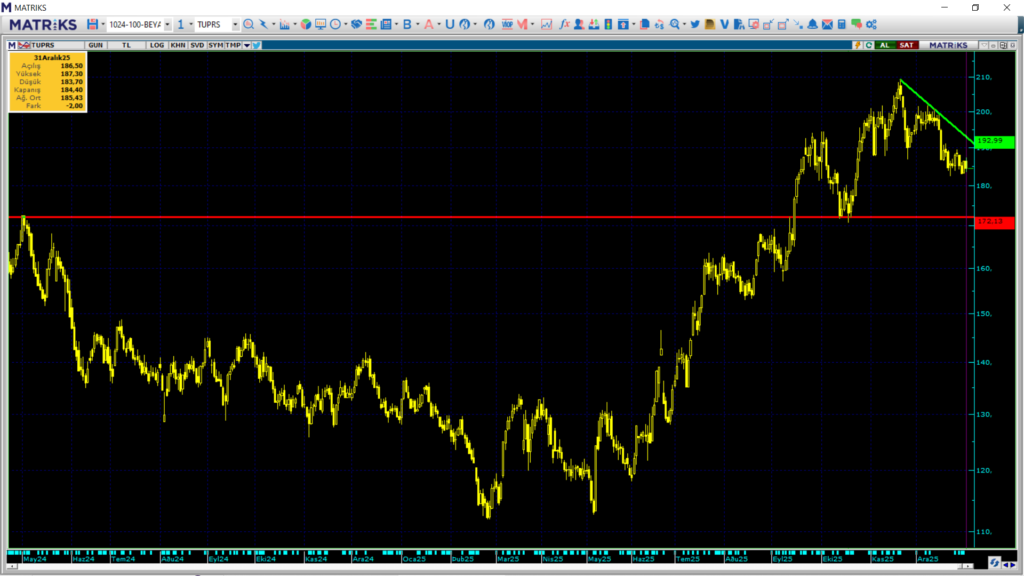The width and height of the screenshot is (1024, 576).
Task: Expand the 1024-100-BEYAZ template dropdown
Action: point(167,25)
